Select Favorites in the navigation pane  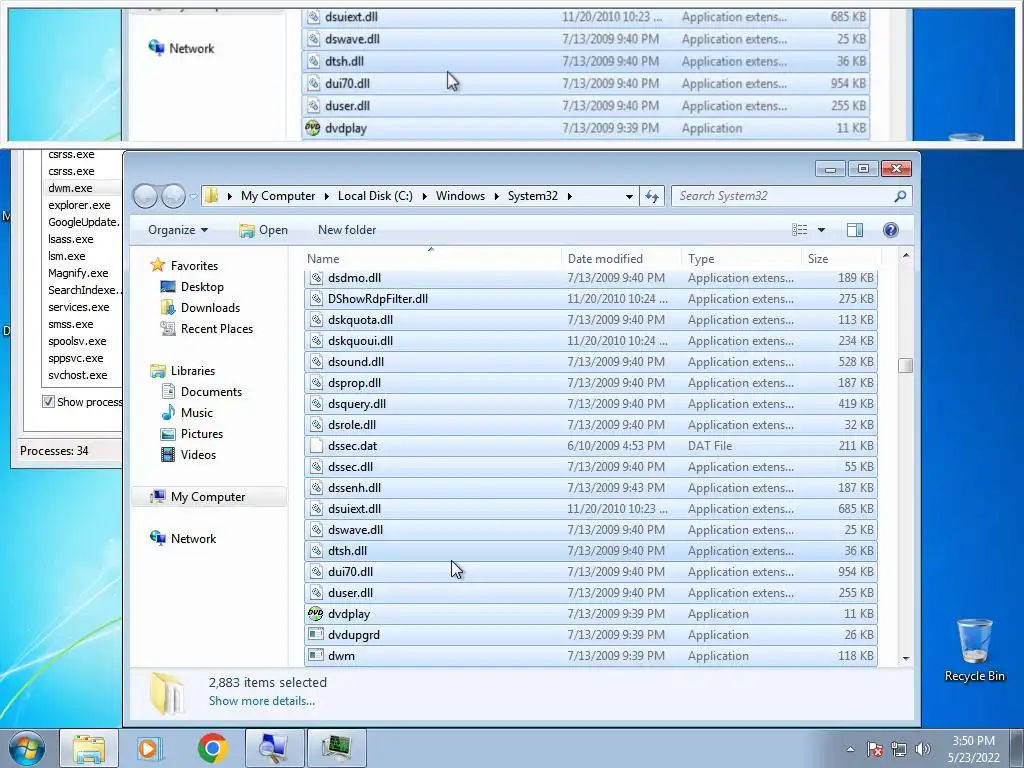194,266
